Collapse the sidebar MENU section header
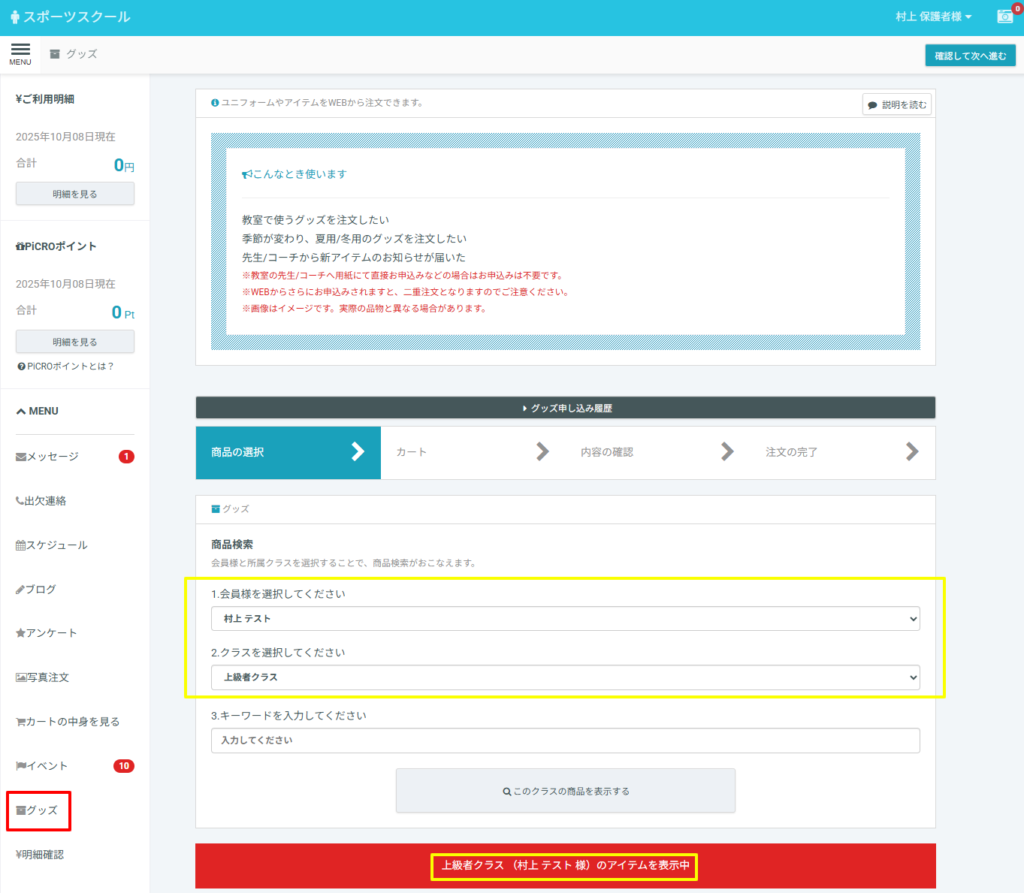This screenshot has height=893, width=1024. pos(38,411)
